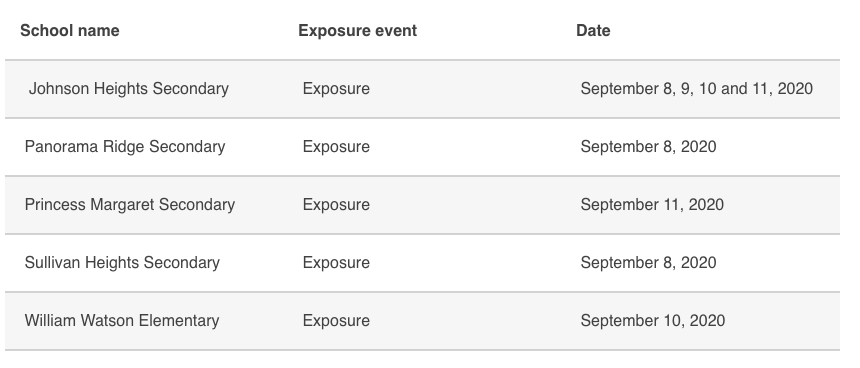Select Princess Margaret Secondary school name
The image size is (860, 368).
point(130,205)
